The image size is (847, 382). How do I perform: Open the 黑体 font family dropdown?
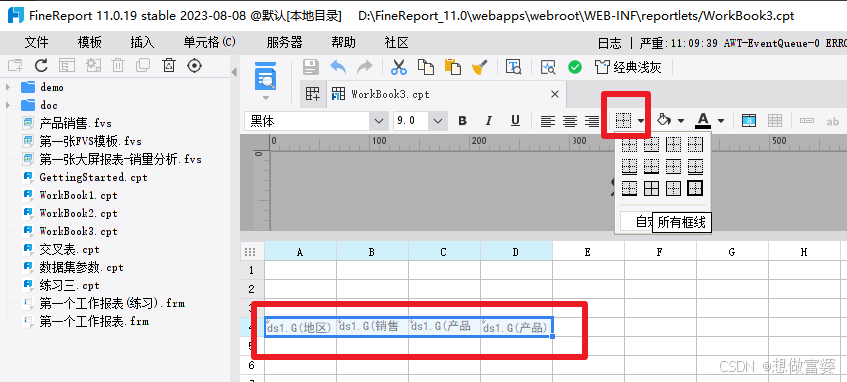[x=379, y=121]
